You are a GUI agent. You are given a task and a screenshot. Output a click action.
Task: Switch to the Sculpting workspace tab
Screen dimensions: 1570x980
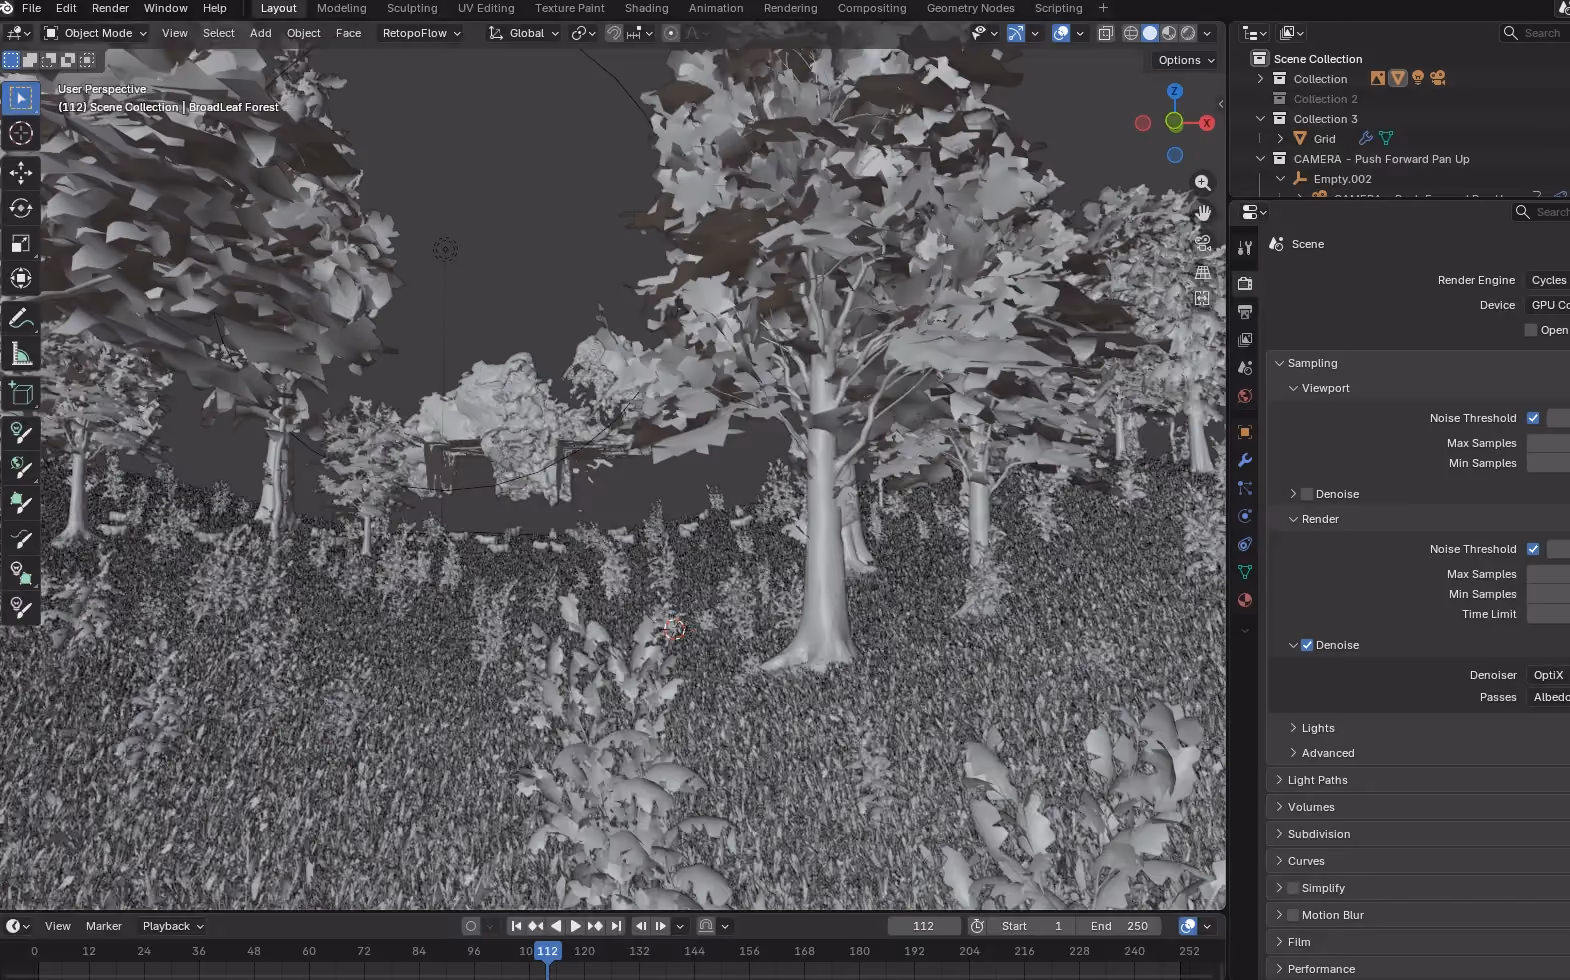(x=412, y=8)
